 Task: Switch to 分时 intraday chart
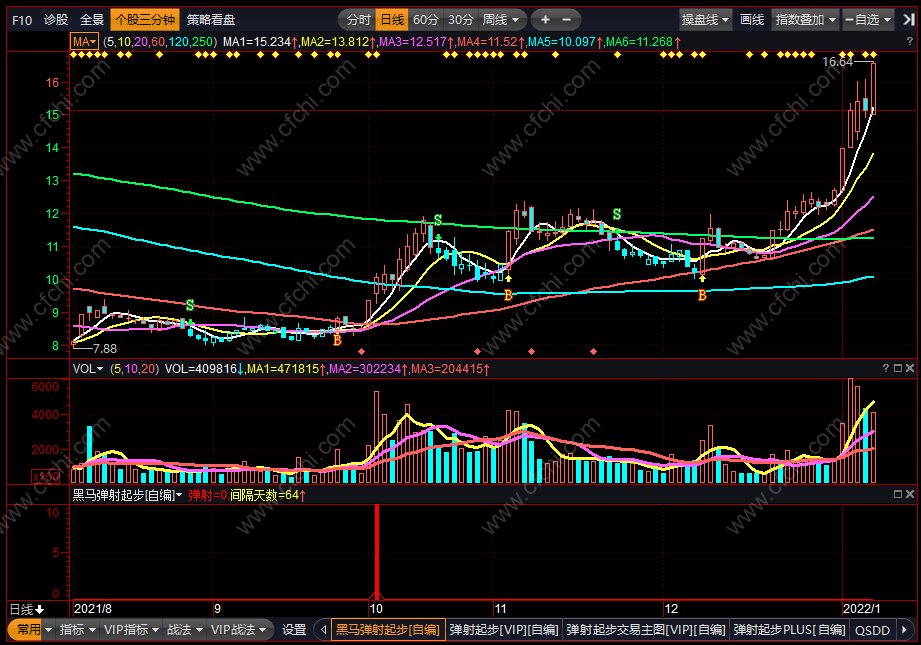point(358,20)
